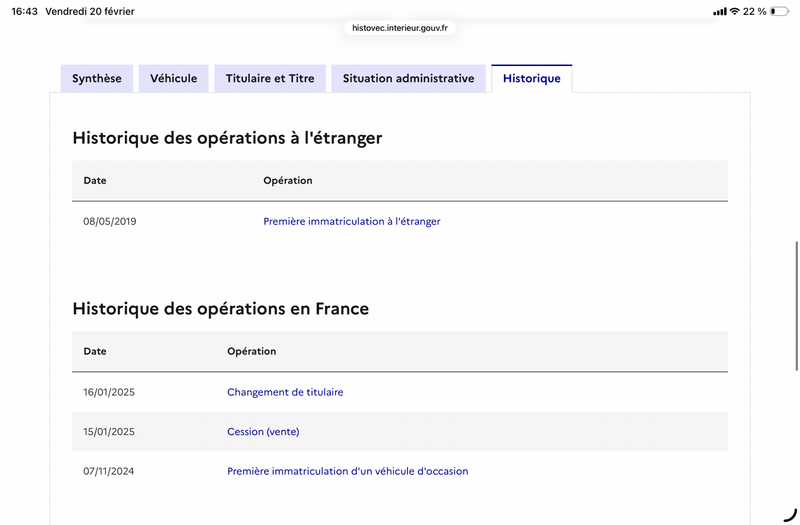
Task: Tap the battery icon in status bar
Action: coord(778,12)
